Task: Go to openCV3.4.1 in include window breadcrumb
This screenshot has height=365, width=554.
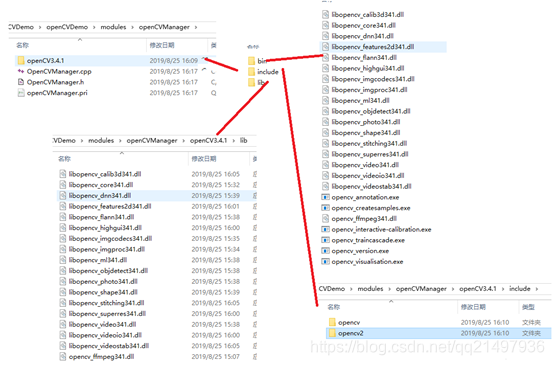Action: (478, 289)
